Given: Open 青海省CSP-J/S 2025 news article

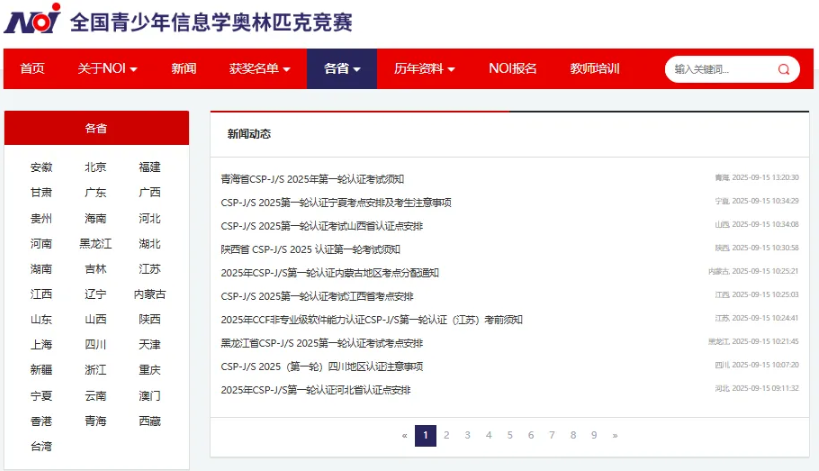Looking at the screenshot, I should (312, 179).
